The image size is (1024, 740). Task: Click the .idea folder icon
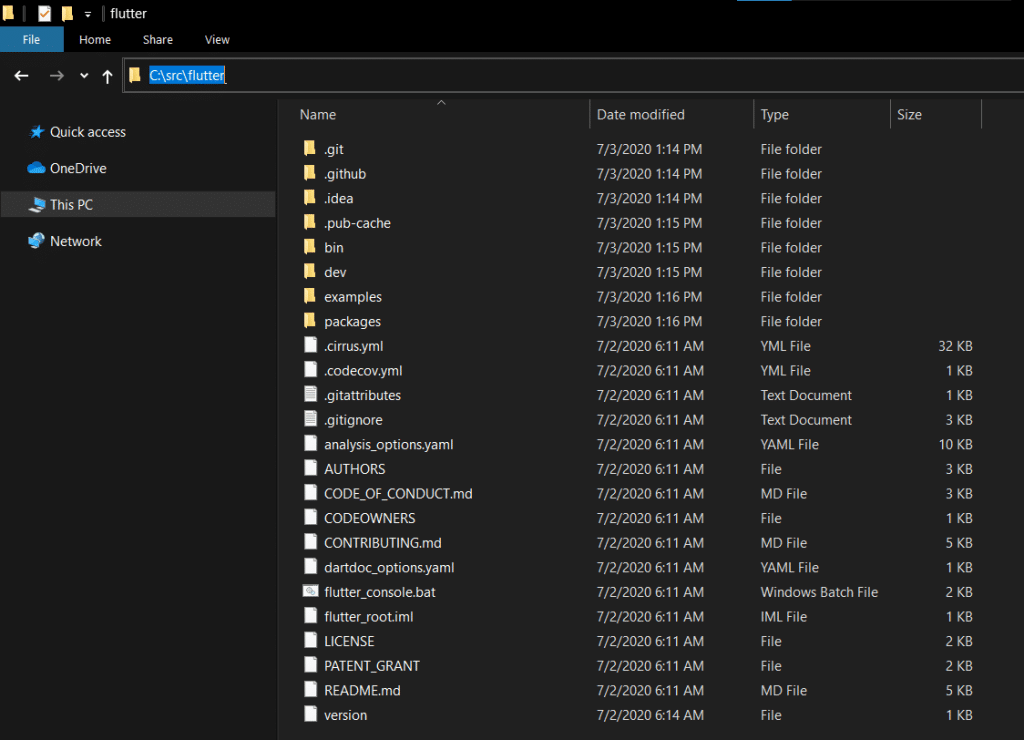pyautogui.click(x=310, y=197)
